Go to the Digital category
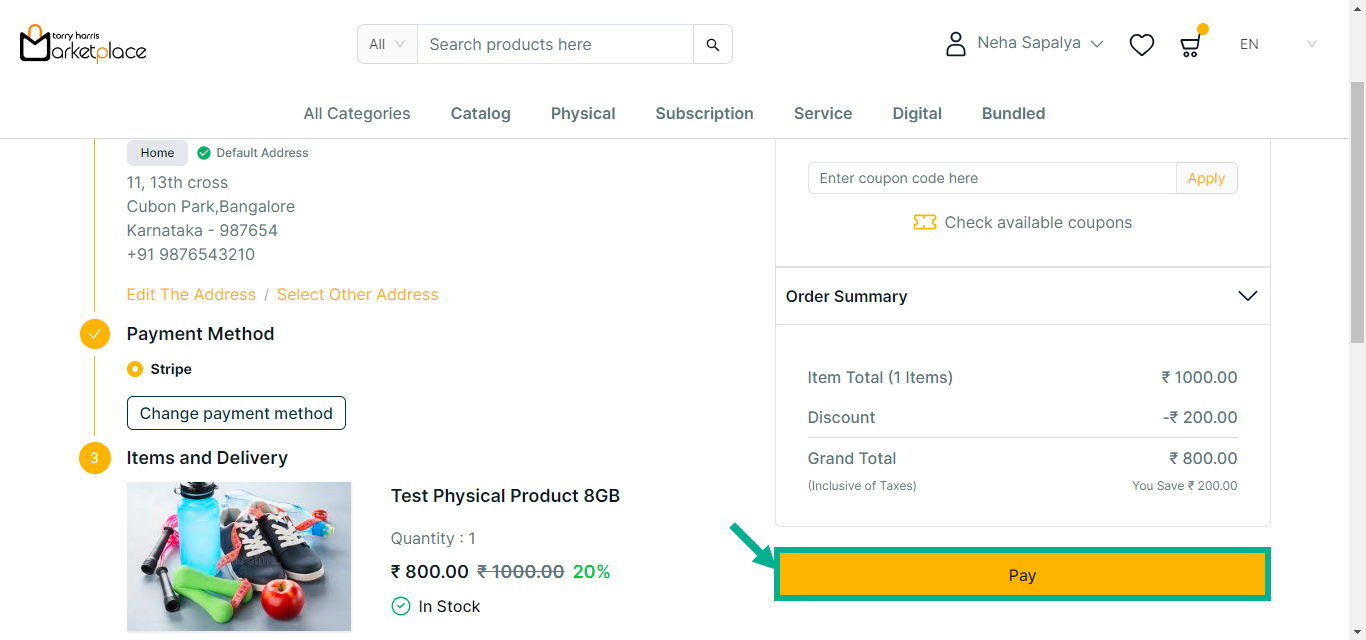Image resolution: width=1366 pixels, height=640 pixels. (x=917, y=114)
